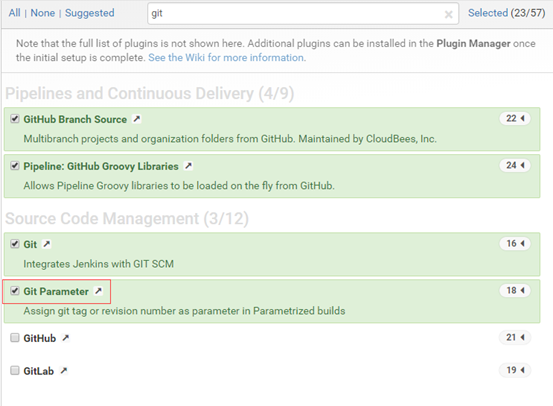The height and width of the screenshot is (406, 553).
Task: Clear the search field with the X icon
Action: pyautogui.click(x=449, y=14)
